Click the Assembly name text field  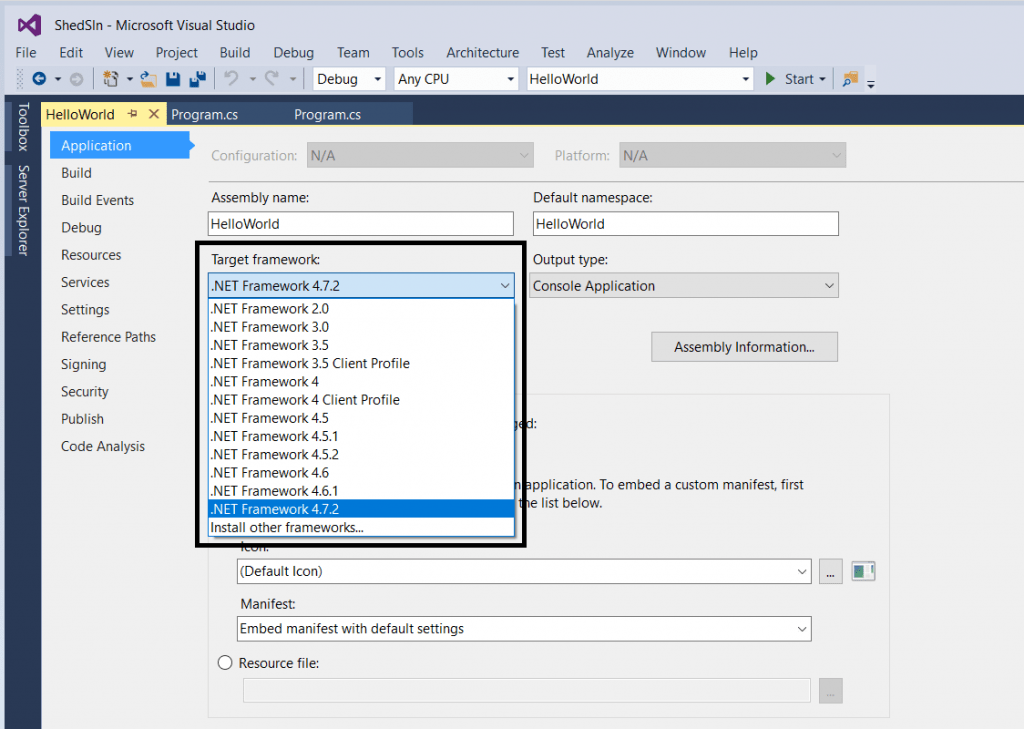click(361, 223)
